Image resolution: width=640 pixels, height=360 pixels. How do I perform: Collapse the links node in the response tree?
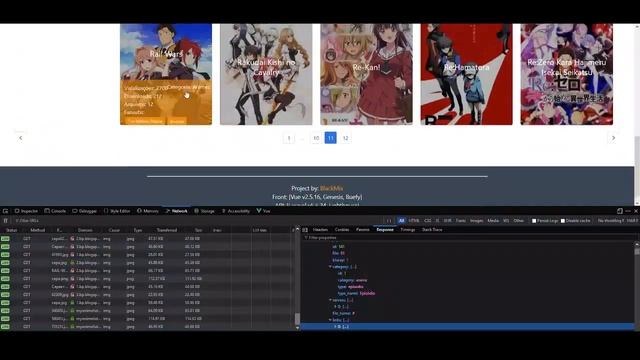pos(330,320)
